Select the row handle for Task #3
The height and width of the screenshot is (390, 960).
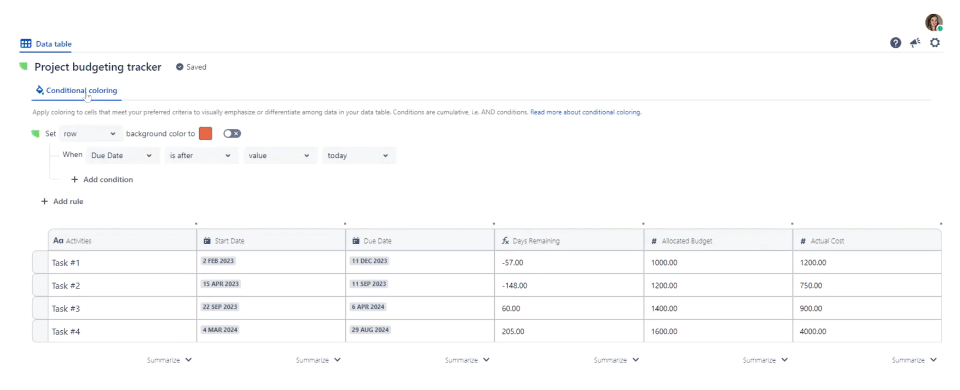pyautogui.click(x=40, y=309)
